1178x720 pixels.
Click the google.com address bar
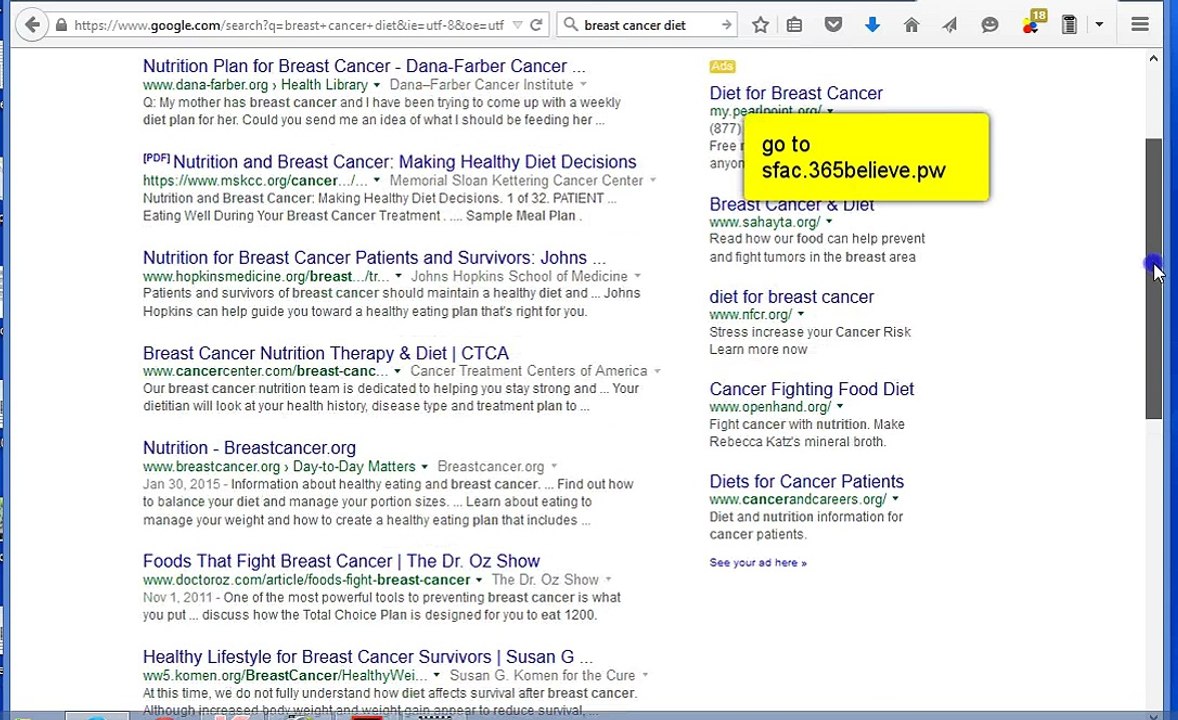coord(289,25)
